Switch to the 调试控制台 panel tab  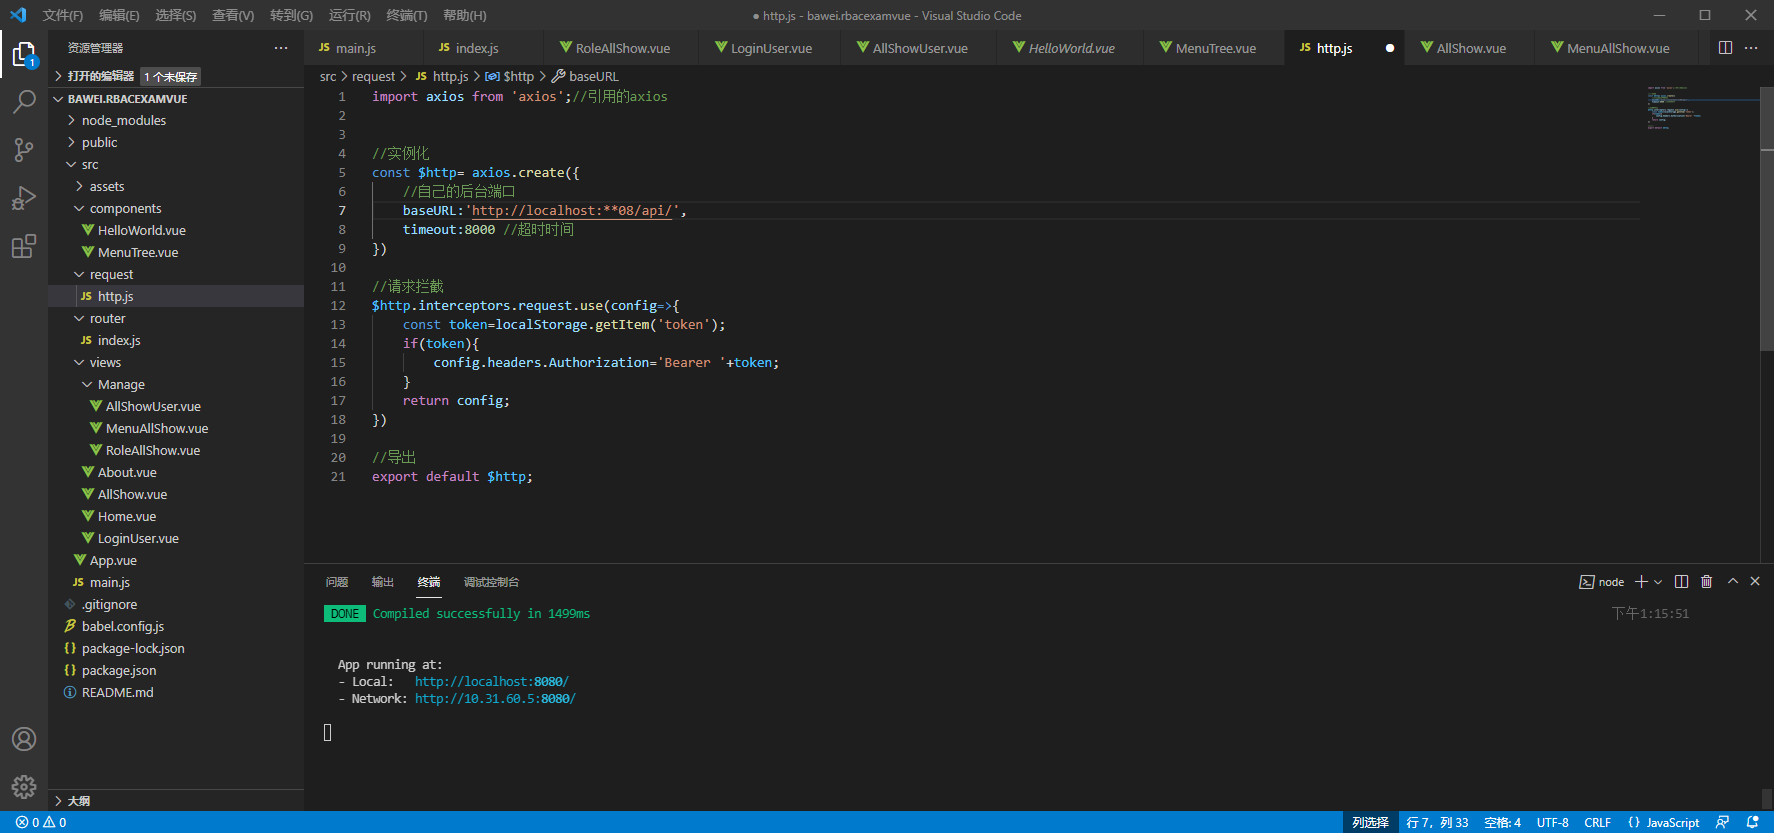(x=491, y=582)
